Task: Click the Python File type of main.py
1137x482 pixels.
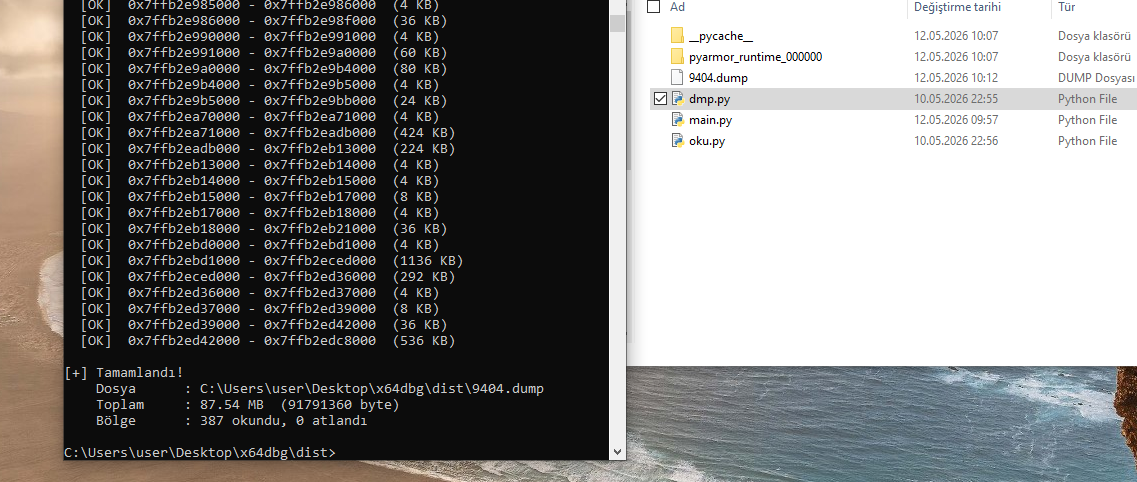Action: pyautogui.click(x=1087, y=120)
